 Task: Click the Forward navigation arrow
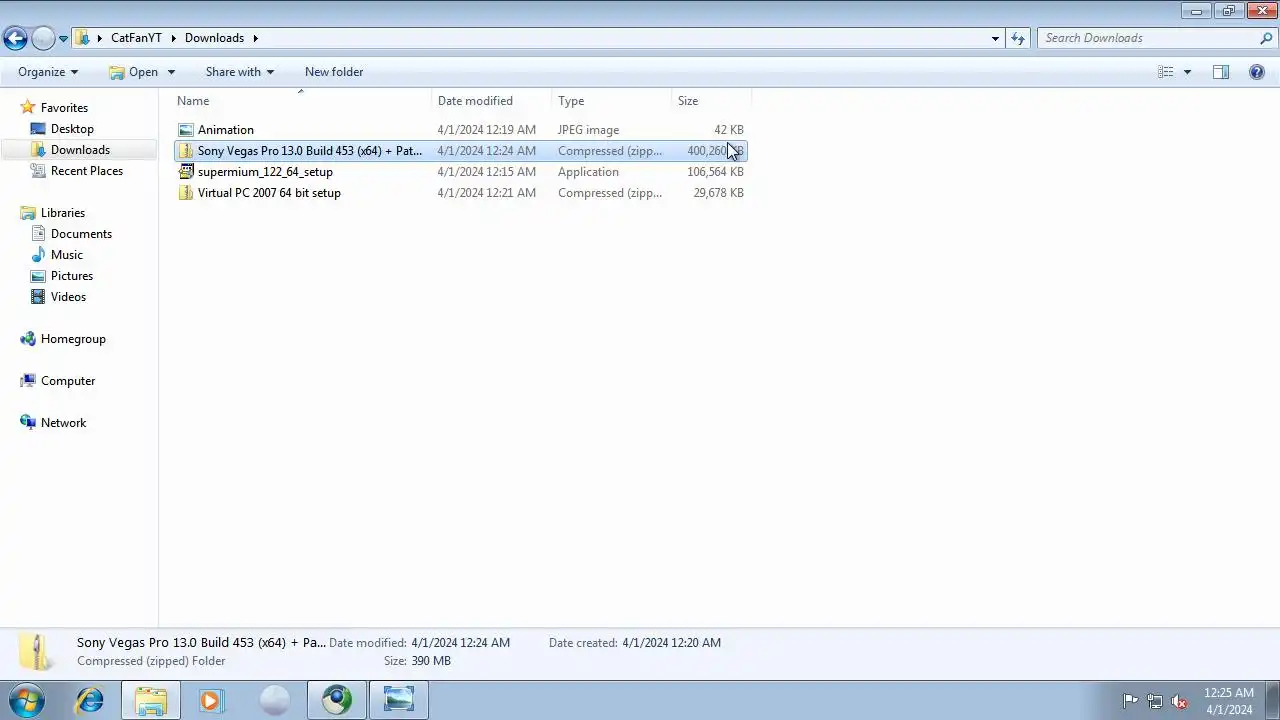point(43,38)
